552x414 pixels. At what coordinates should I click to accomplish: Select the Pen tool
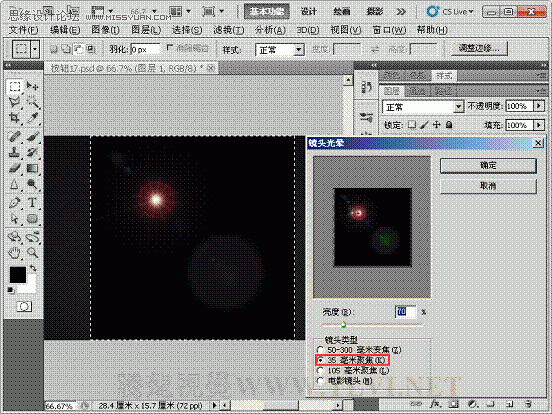[x=15, y=203]
